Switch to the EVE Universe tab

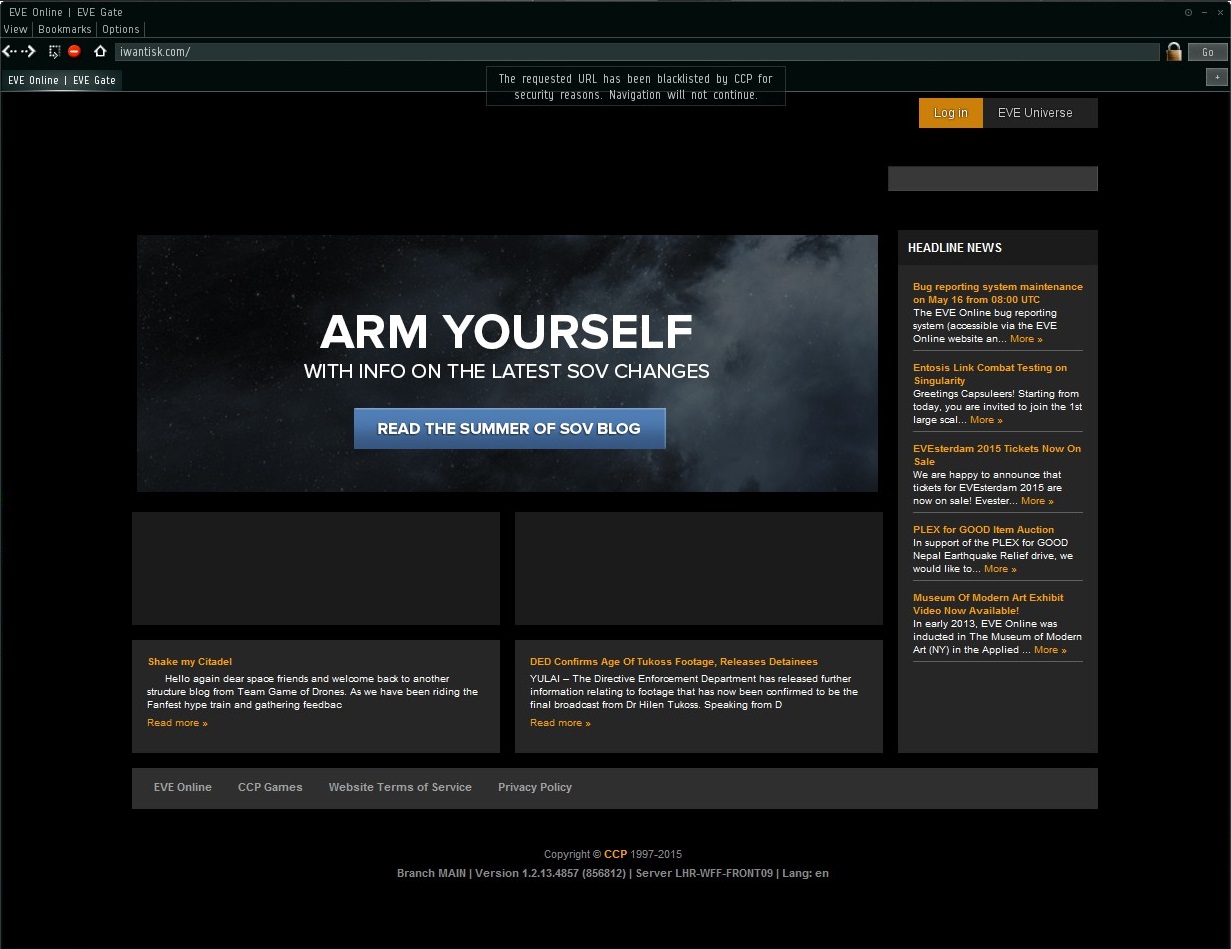[1035, 113]
